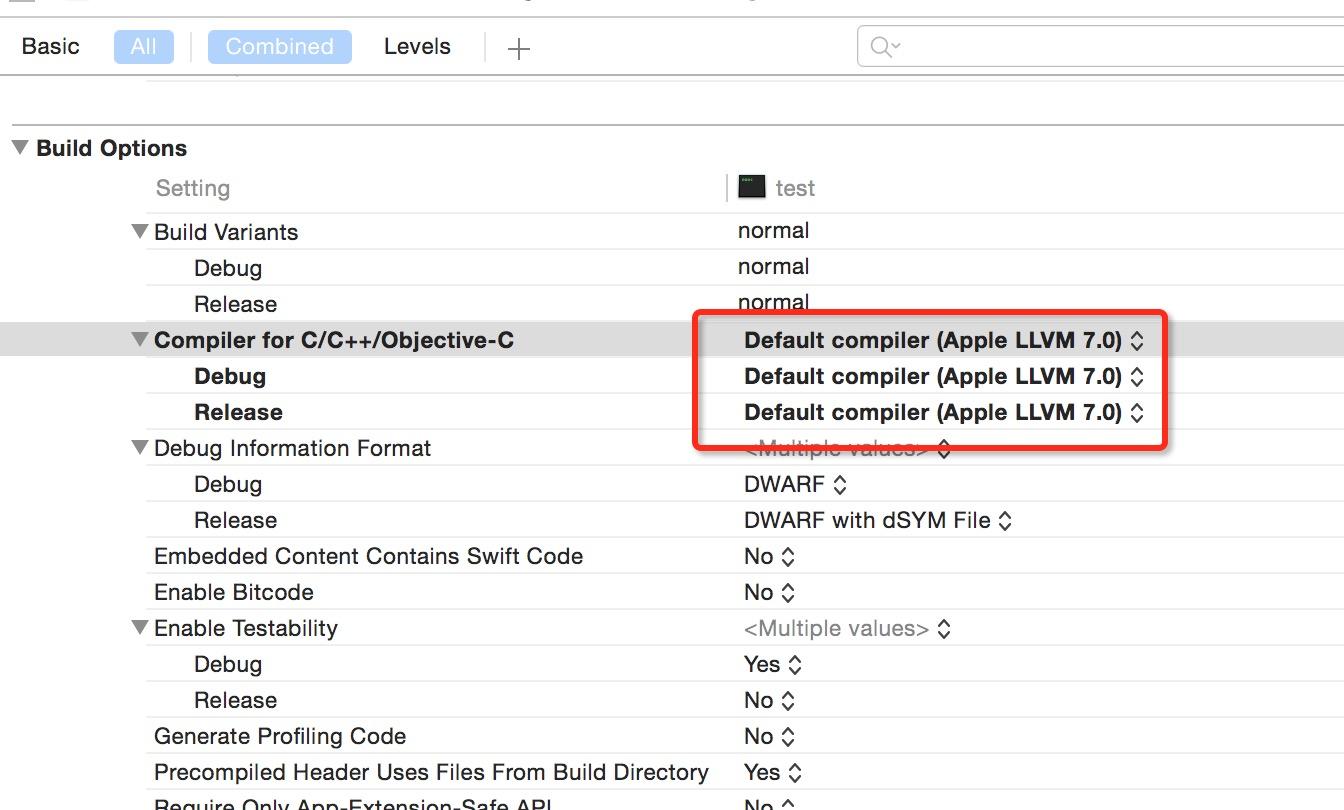
Task: Change Generate Profiling Code value
Action: (x=769, y=736)
